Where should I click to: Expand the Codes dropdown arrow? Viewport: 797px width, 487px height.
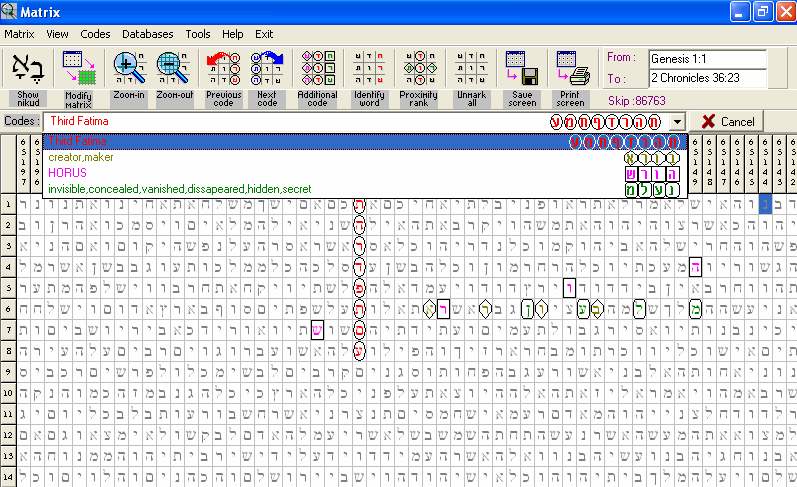(x=679, y=121)
